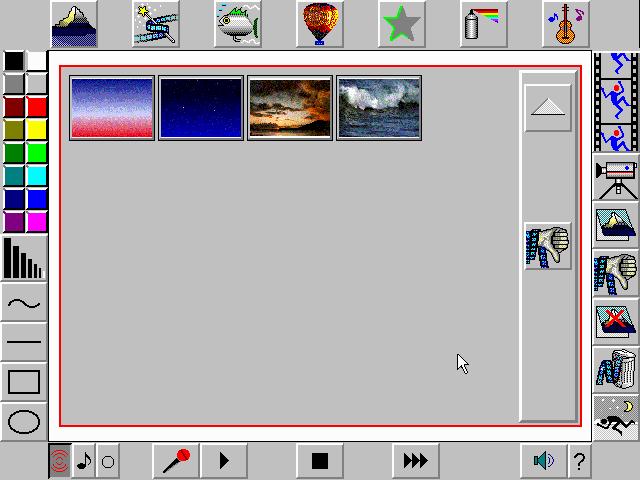The height and width of the screenshot is (480, 640).
Task: Pick the teal color swatch
Action: pyautogui.click(x=14, y=176)
